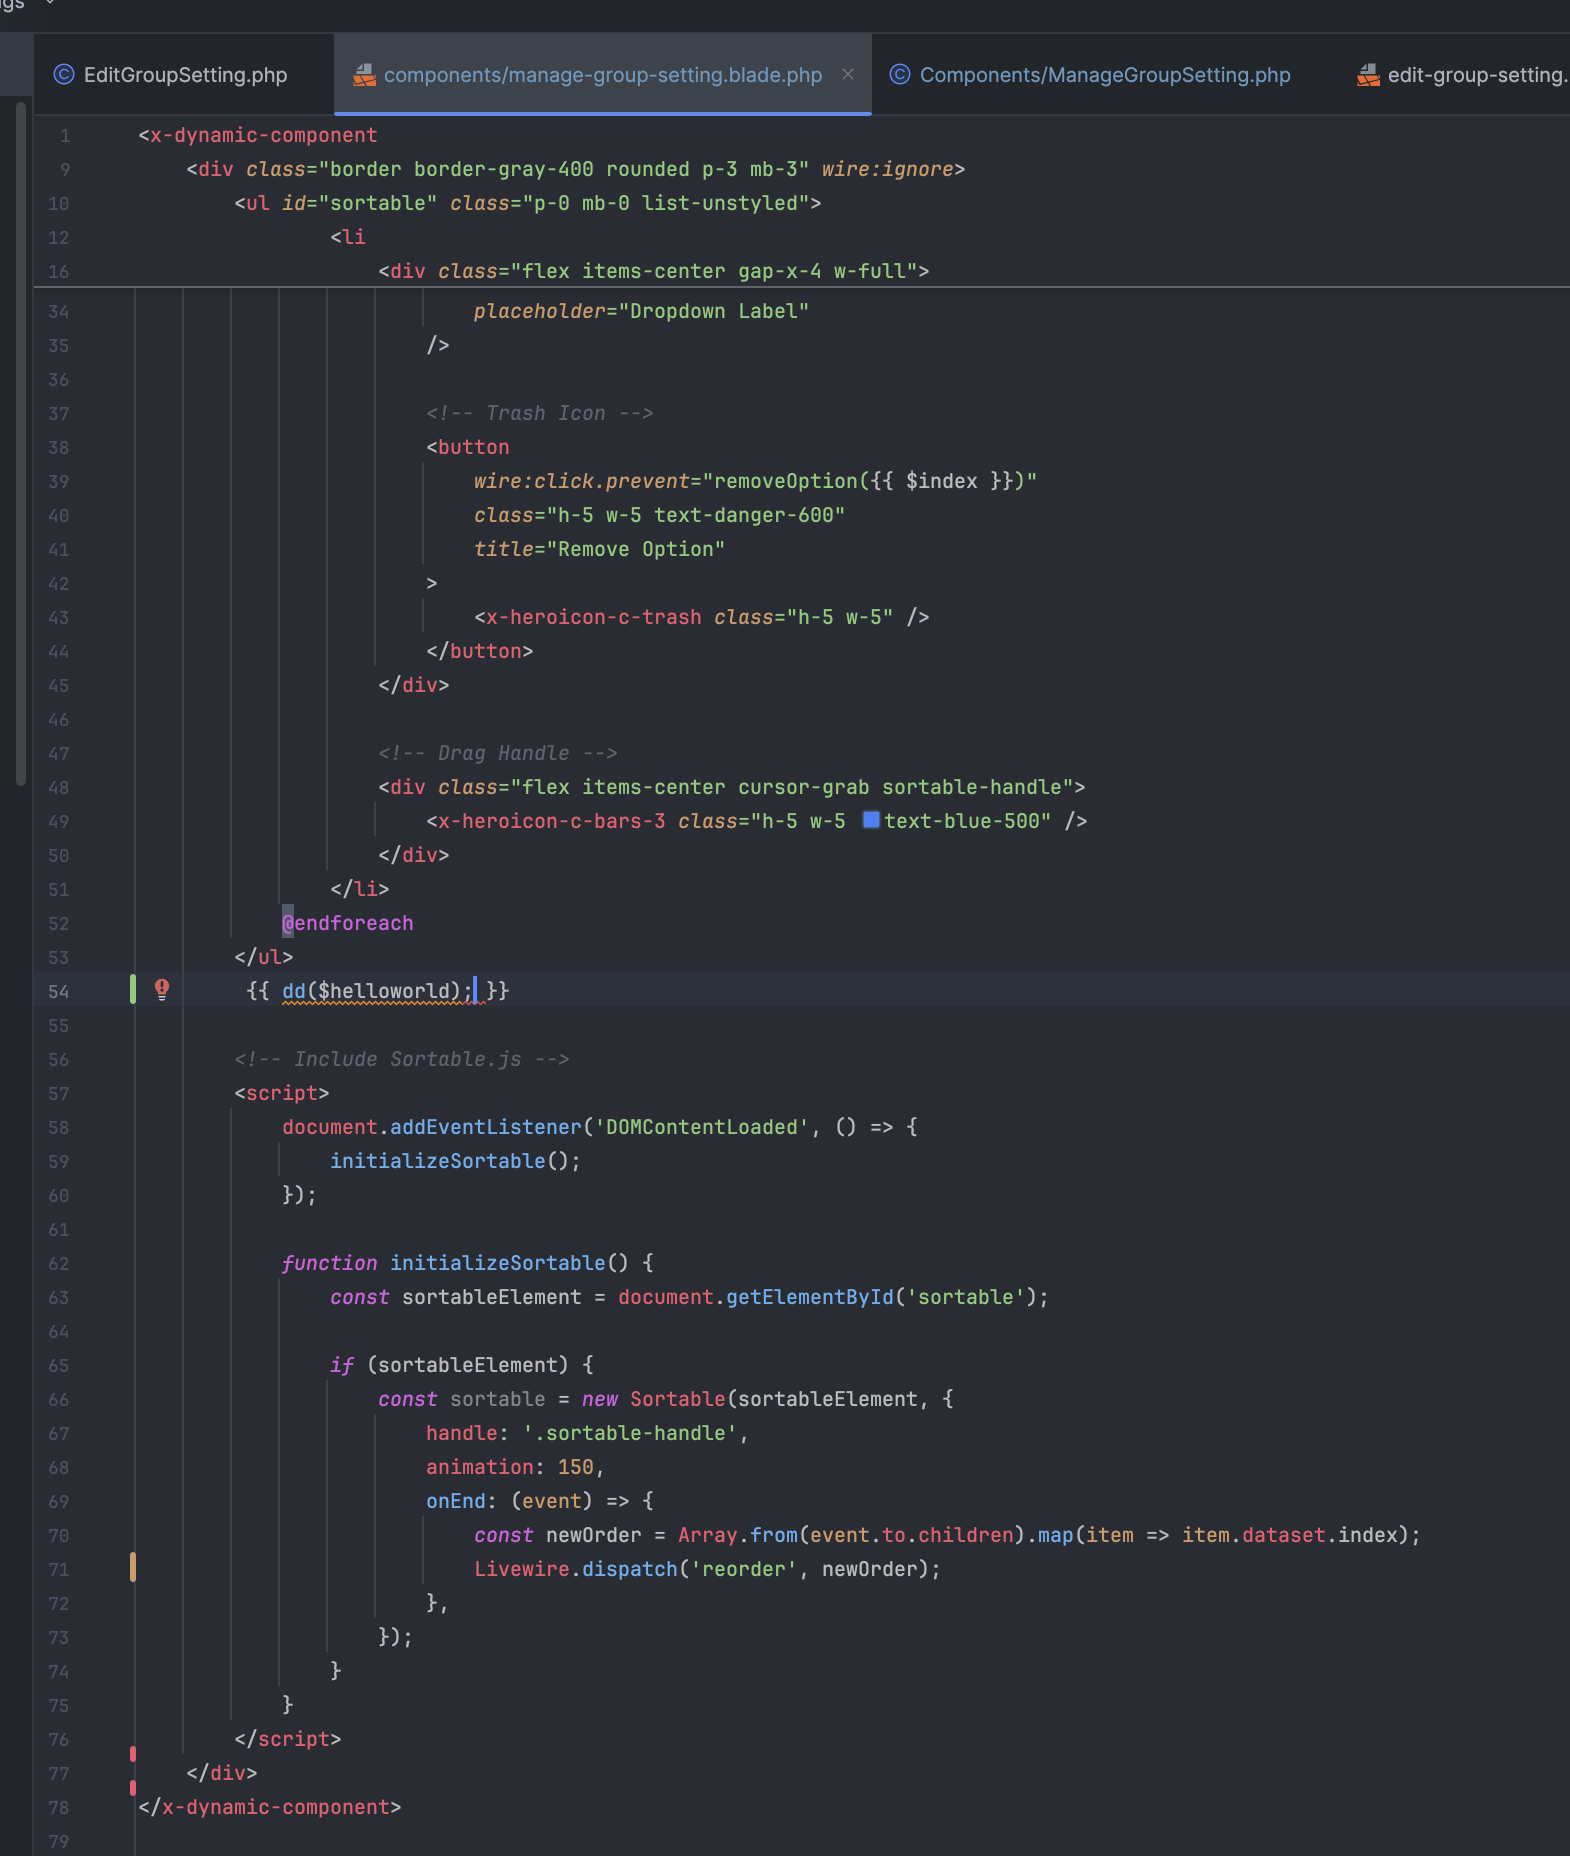Click Livewire.dispatch on line 71
The height and width of the screenshot is (1856, 1570).
pyautogui.click(x=576, y=1569)
